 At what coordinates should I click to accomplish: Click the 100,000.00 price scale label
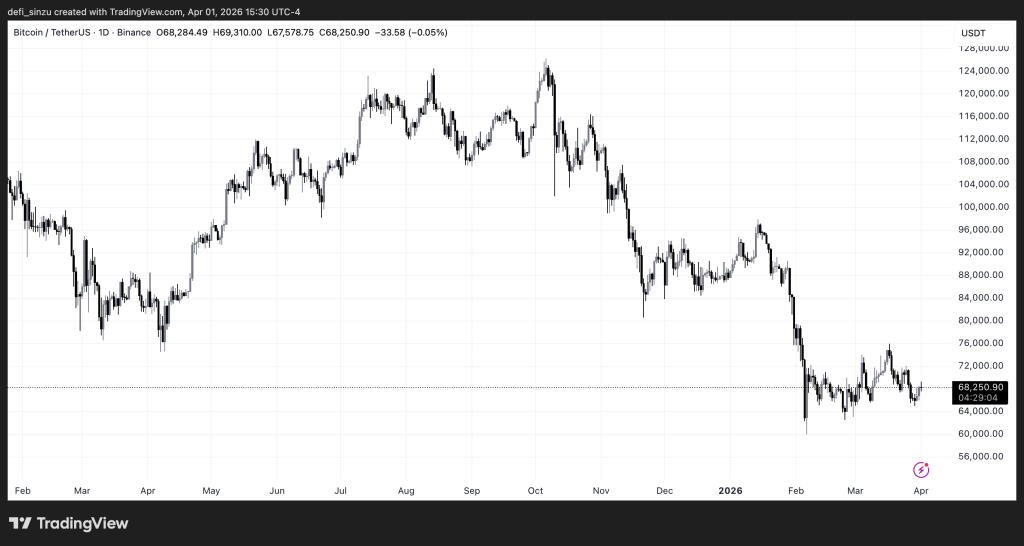coord(980,207)
